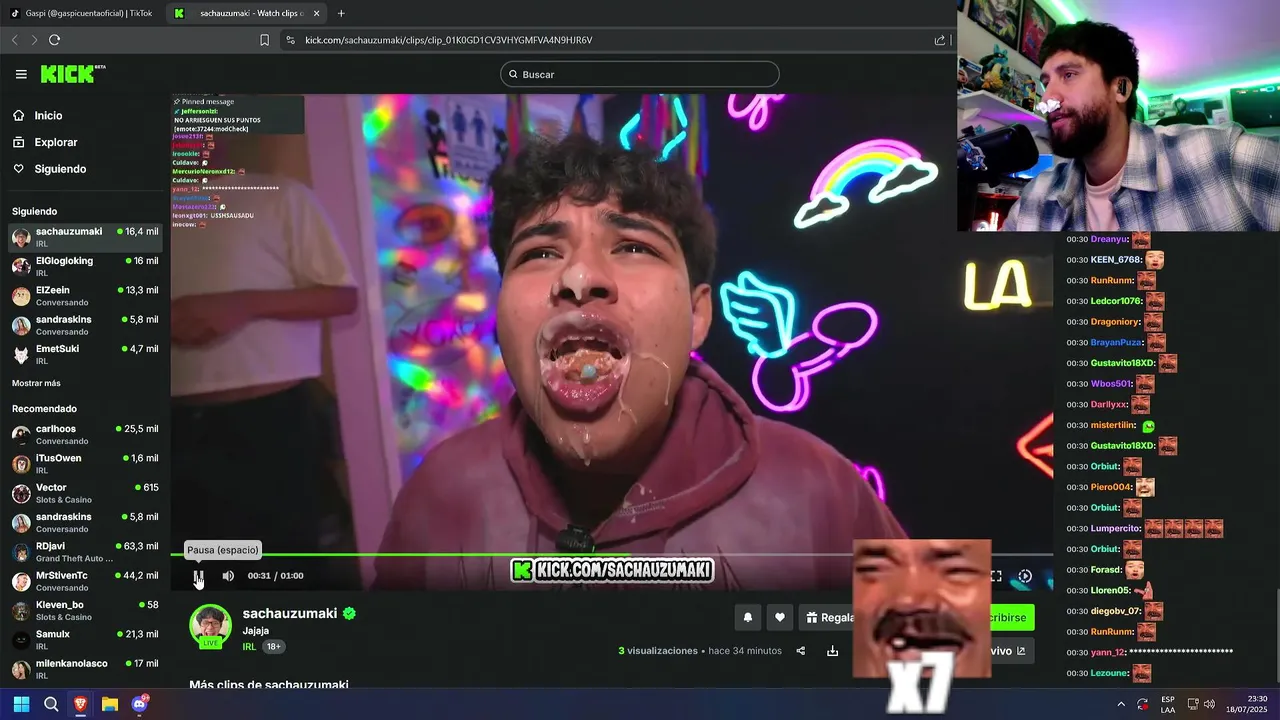Open File Explorer from the taskbar
1280x720 pixels.
110,704
